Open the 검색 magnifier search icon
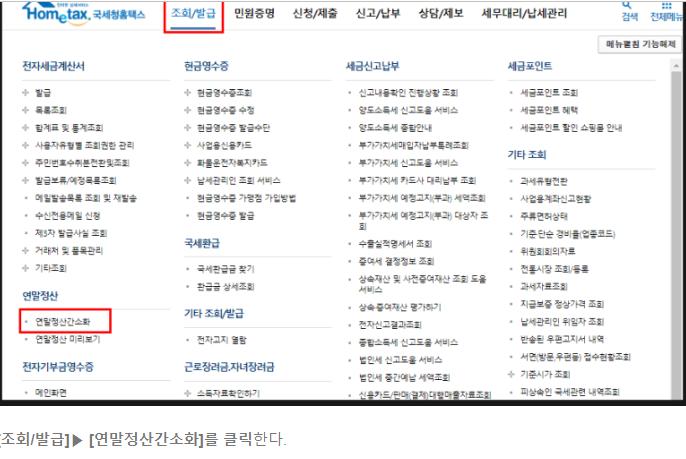 [x=629, y=11]
